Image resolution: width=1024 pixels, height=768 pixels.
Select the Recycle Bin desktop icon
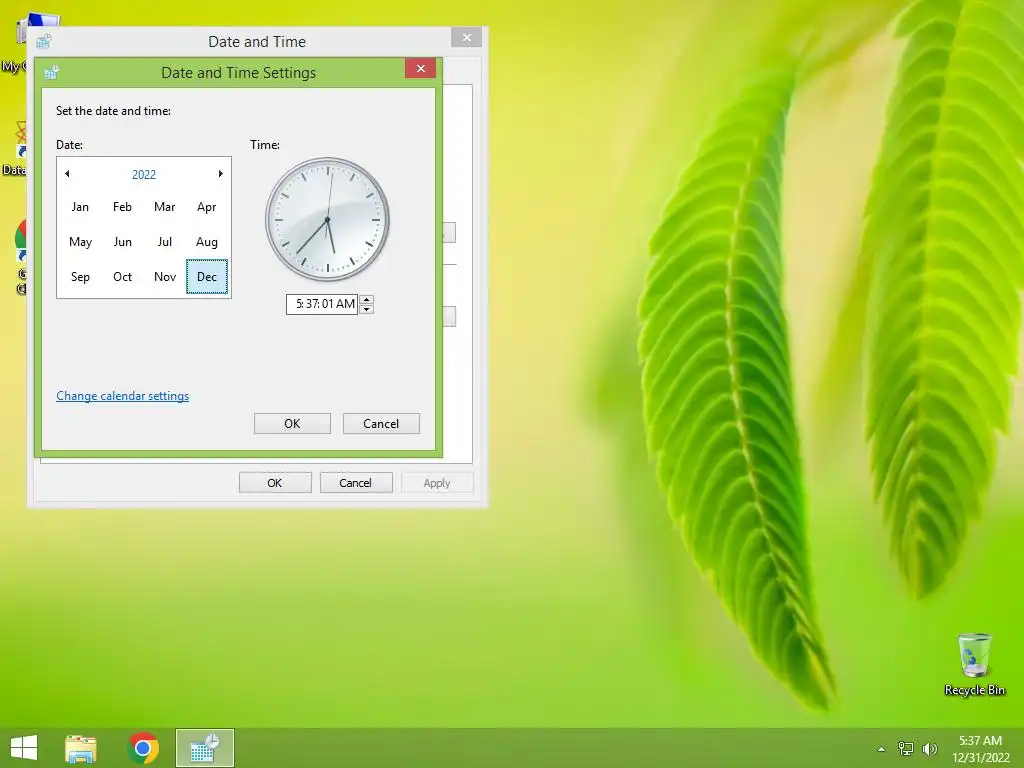(x=974, y=664)
